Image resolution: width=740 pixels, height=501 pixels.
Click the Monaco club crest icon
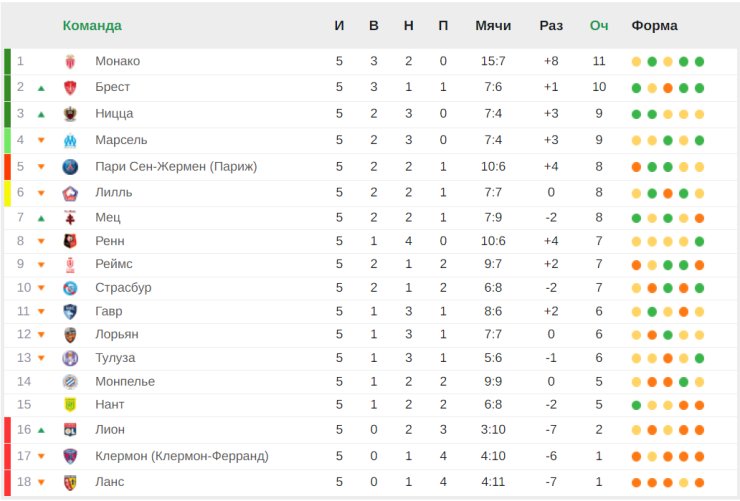(70, 61)
